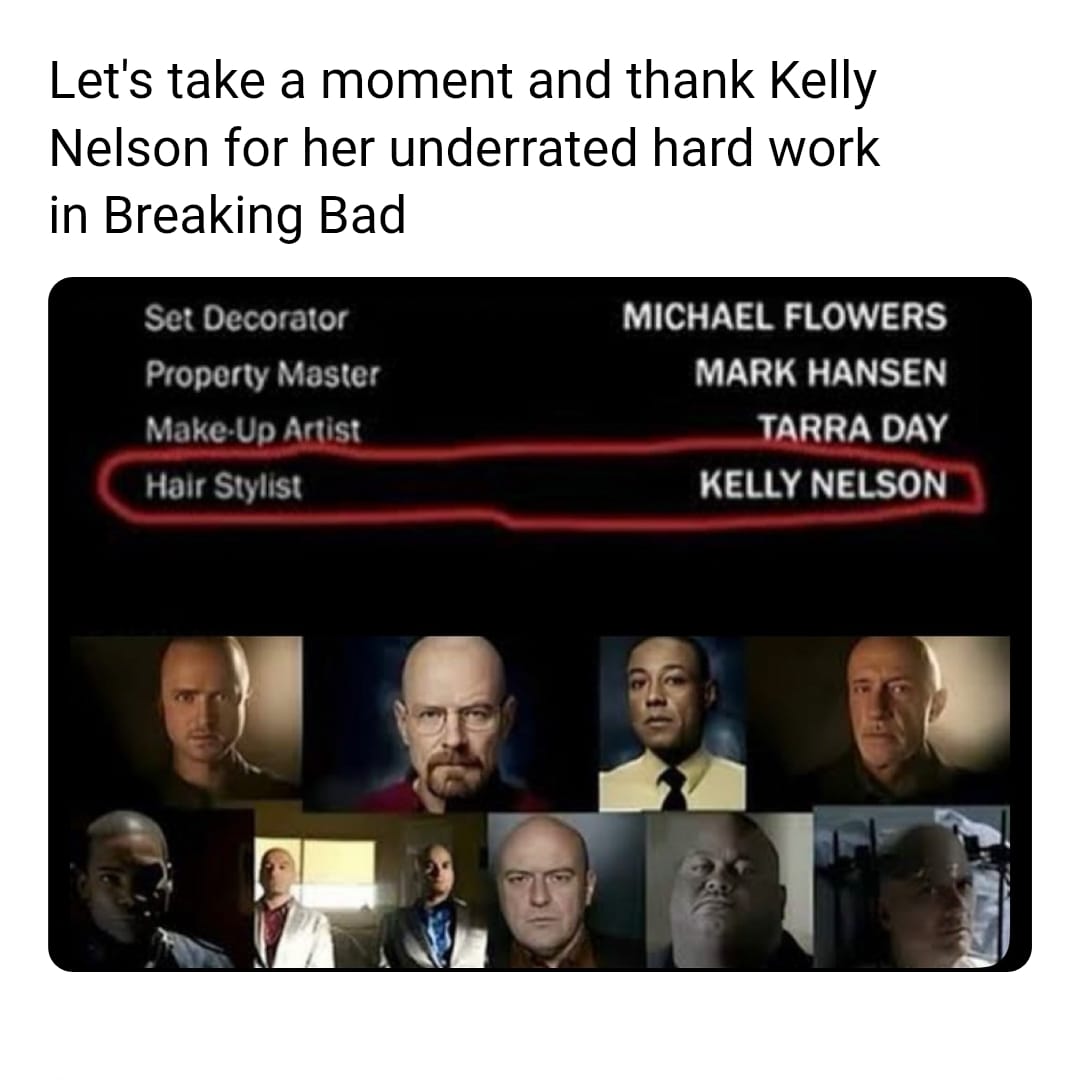Click the circled "Hair Stylist" label
Screen dimensions: 1080x1080
click(223, 486)
